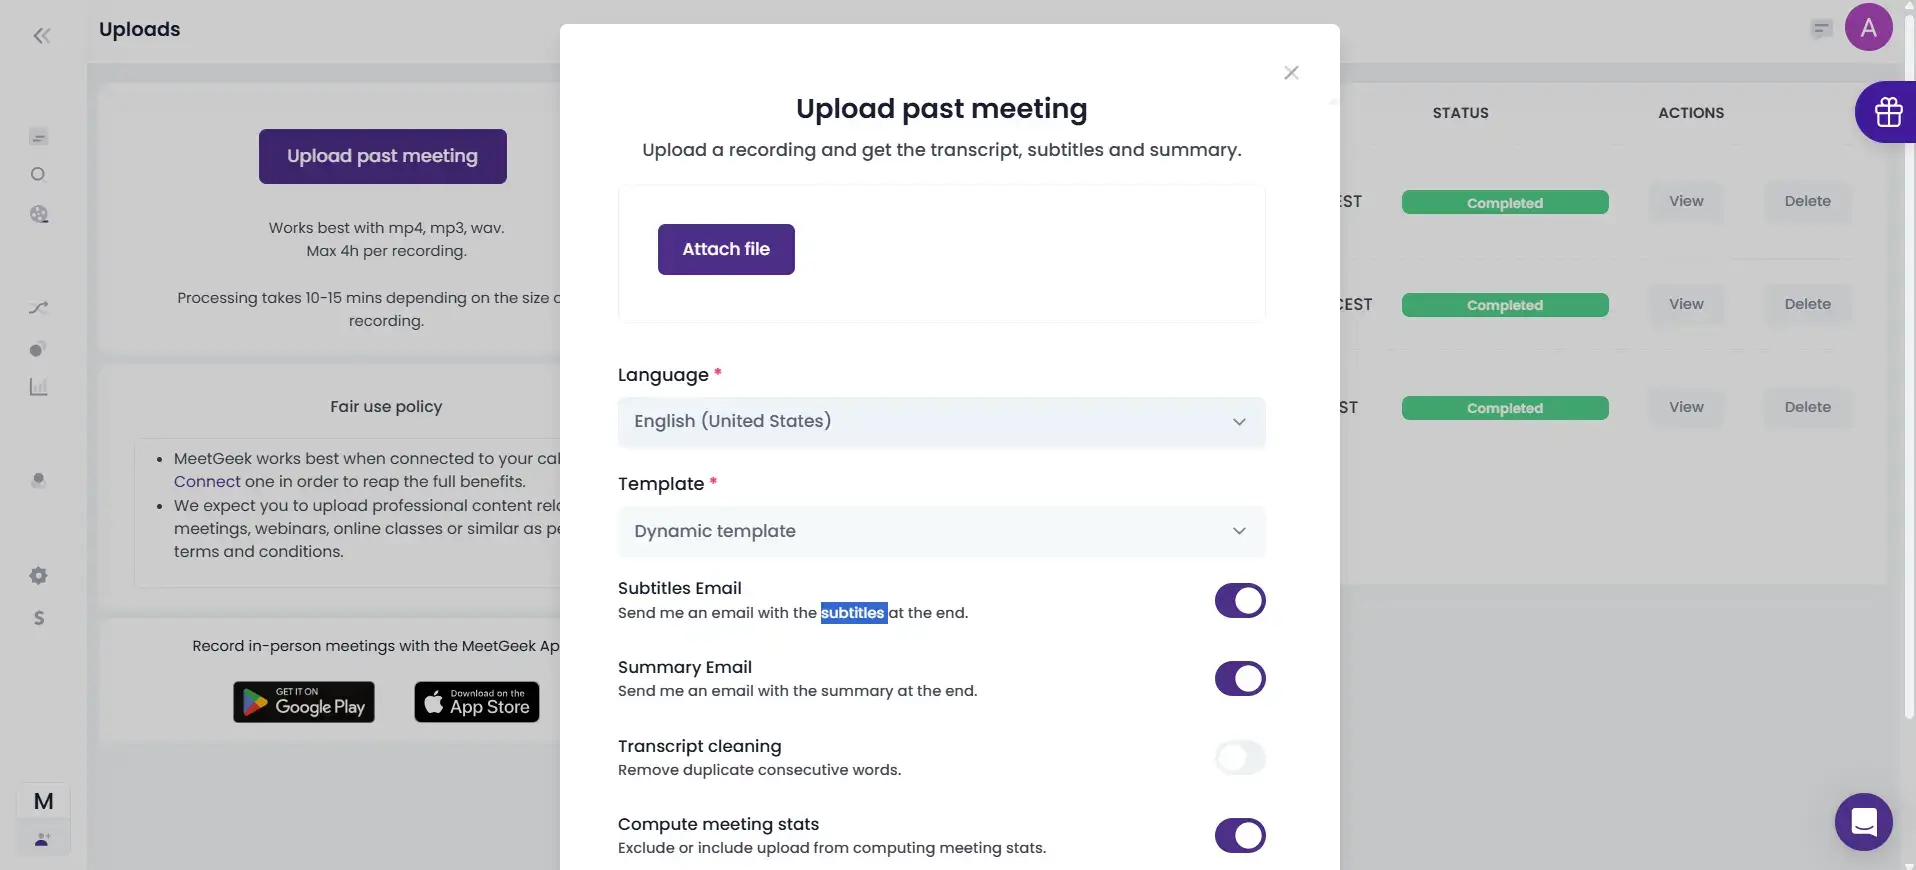Toggle Compute meeting stats off
1916x870 pixels.
coord(1239,835)
